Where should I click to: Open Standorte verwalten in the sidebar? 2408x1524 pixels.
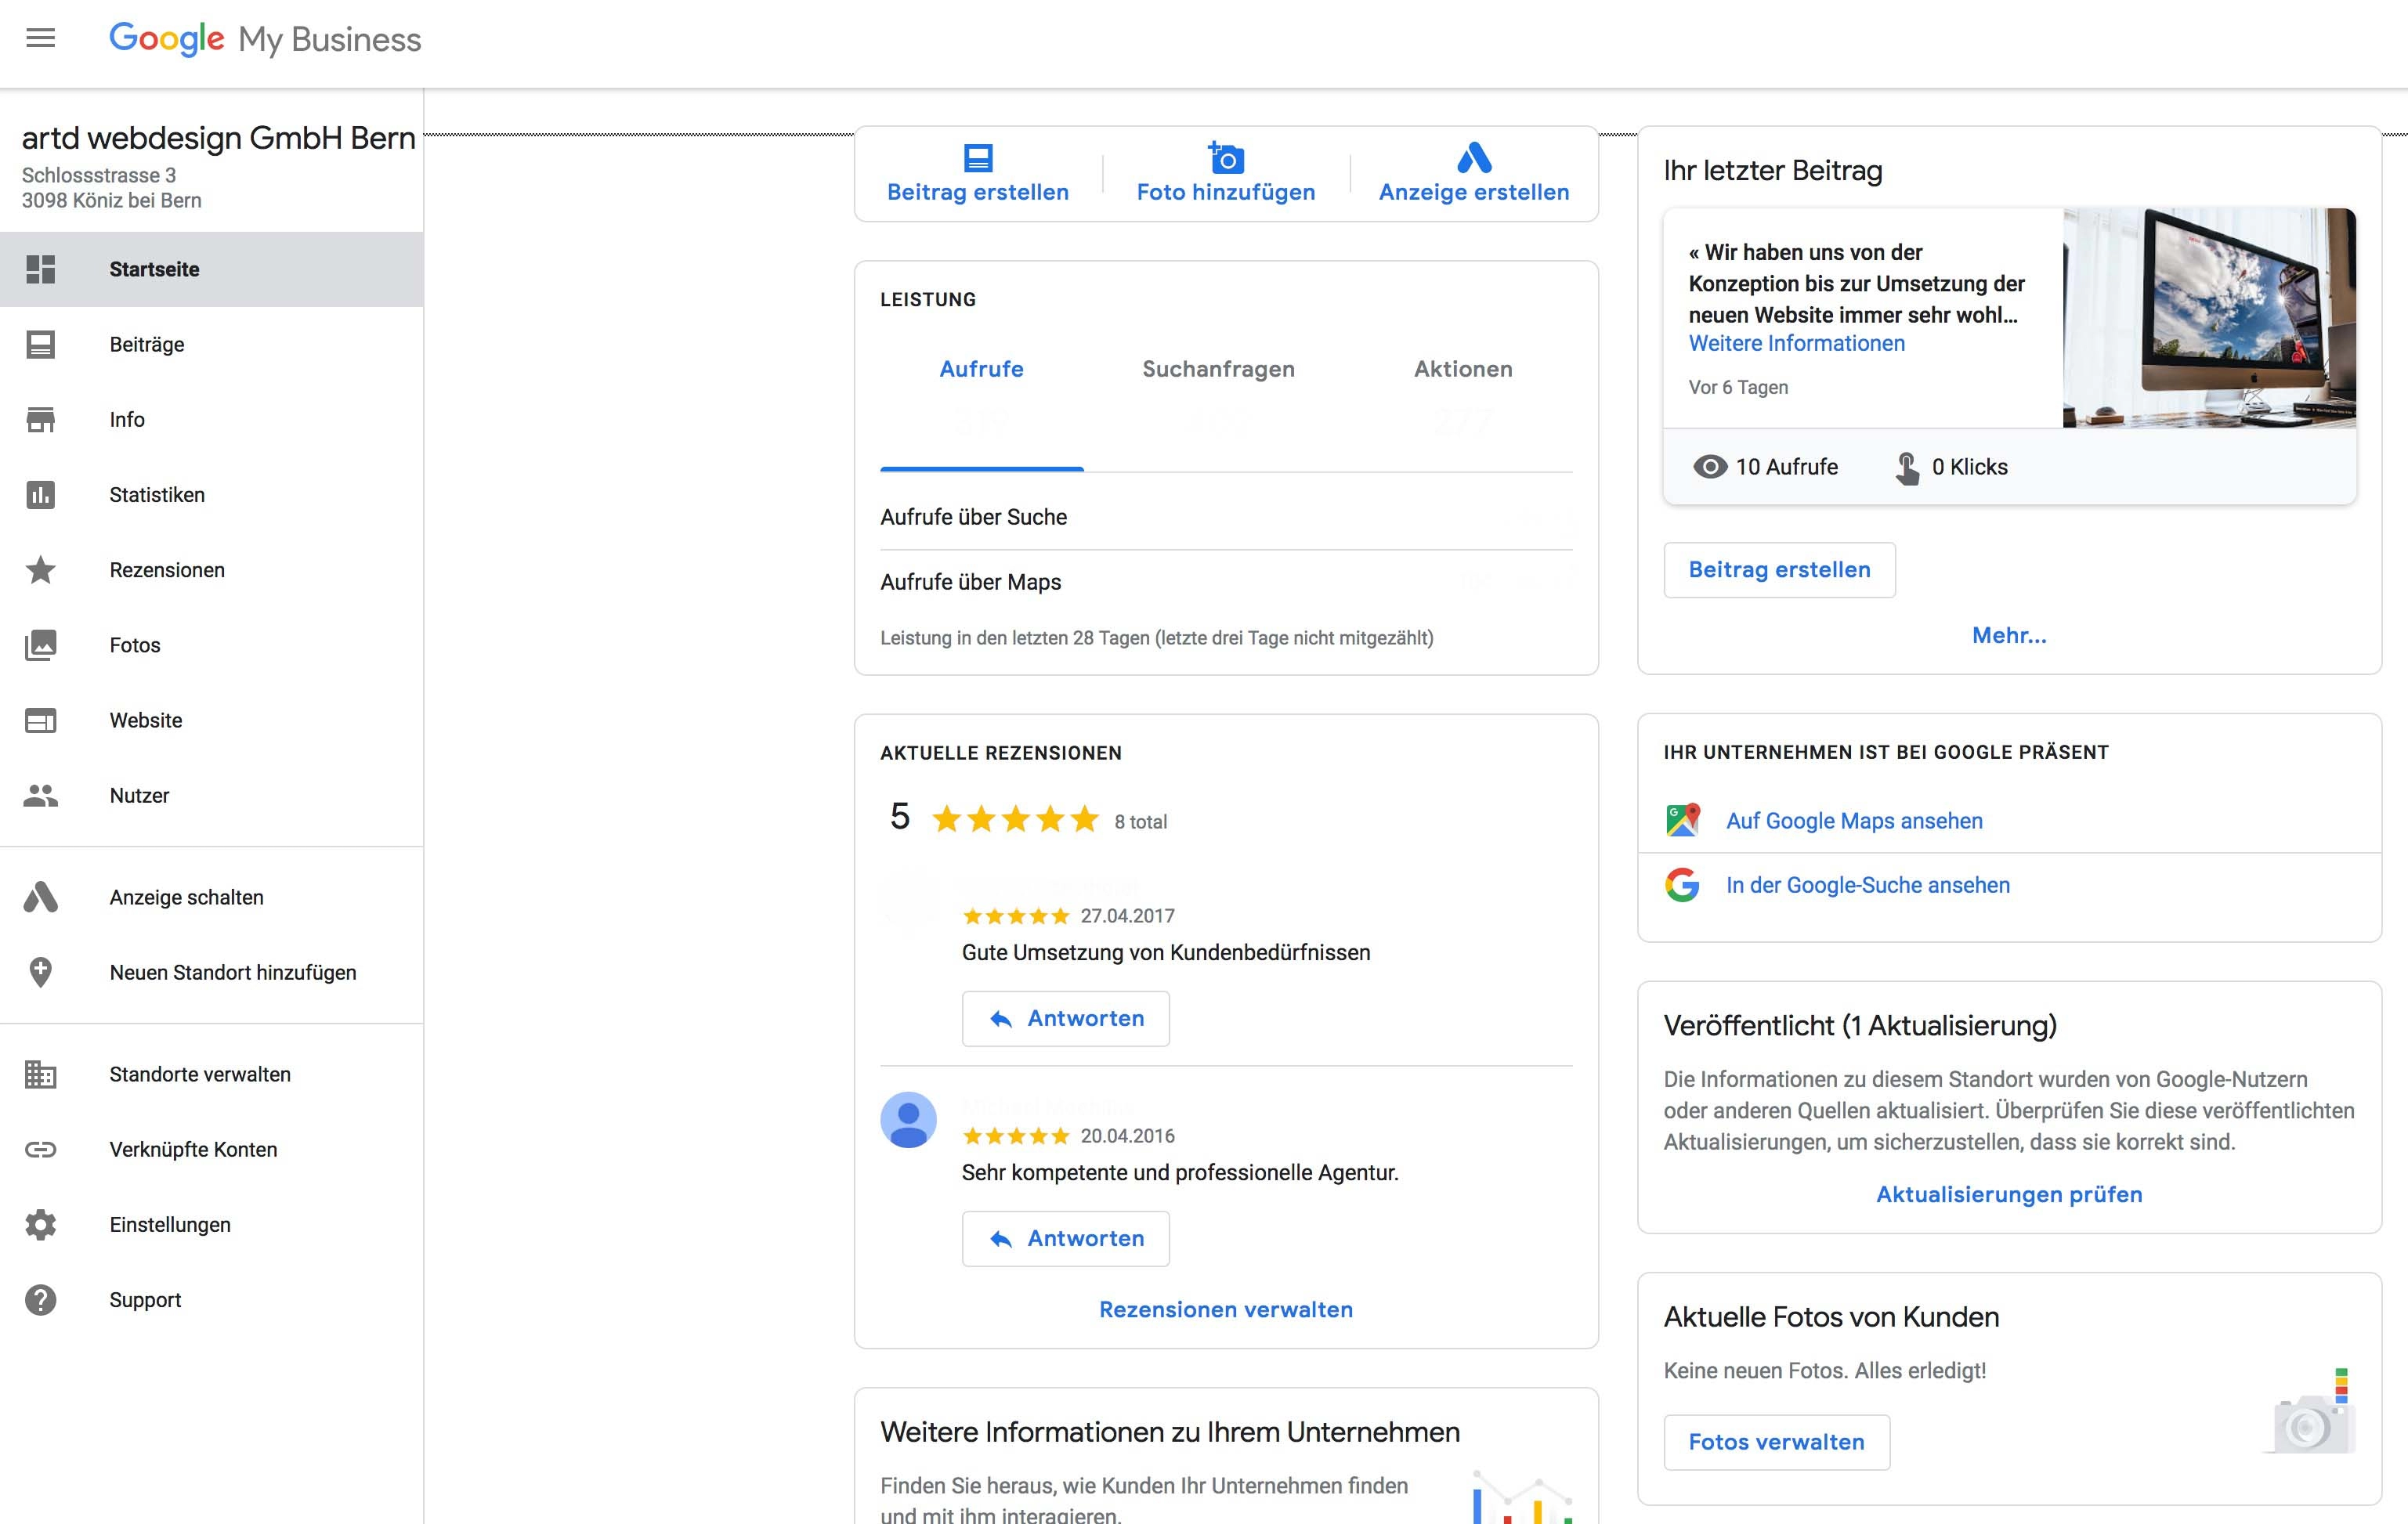[x=211, y=1074]
